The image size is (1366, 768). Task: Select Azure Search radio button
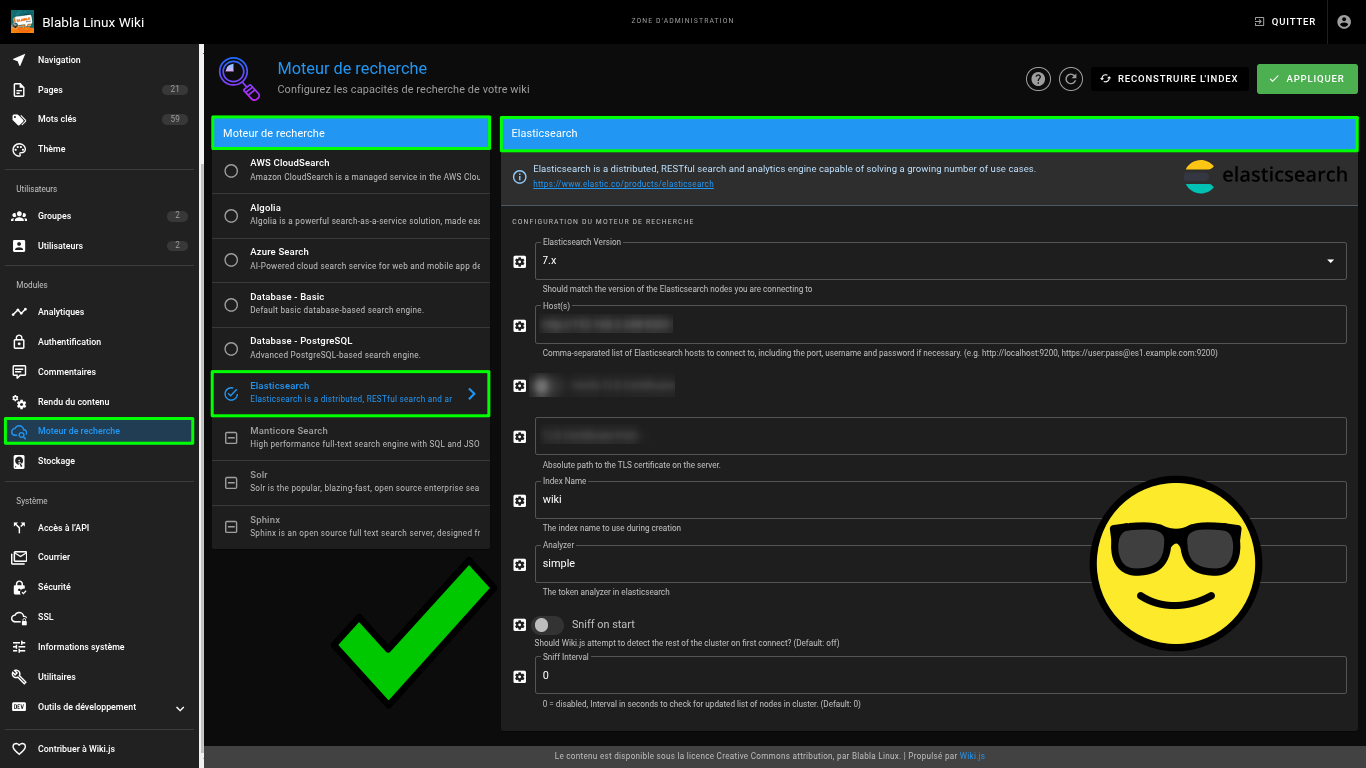[x=231, y=260]
